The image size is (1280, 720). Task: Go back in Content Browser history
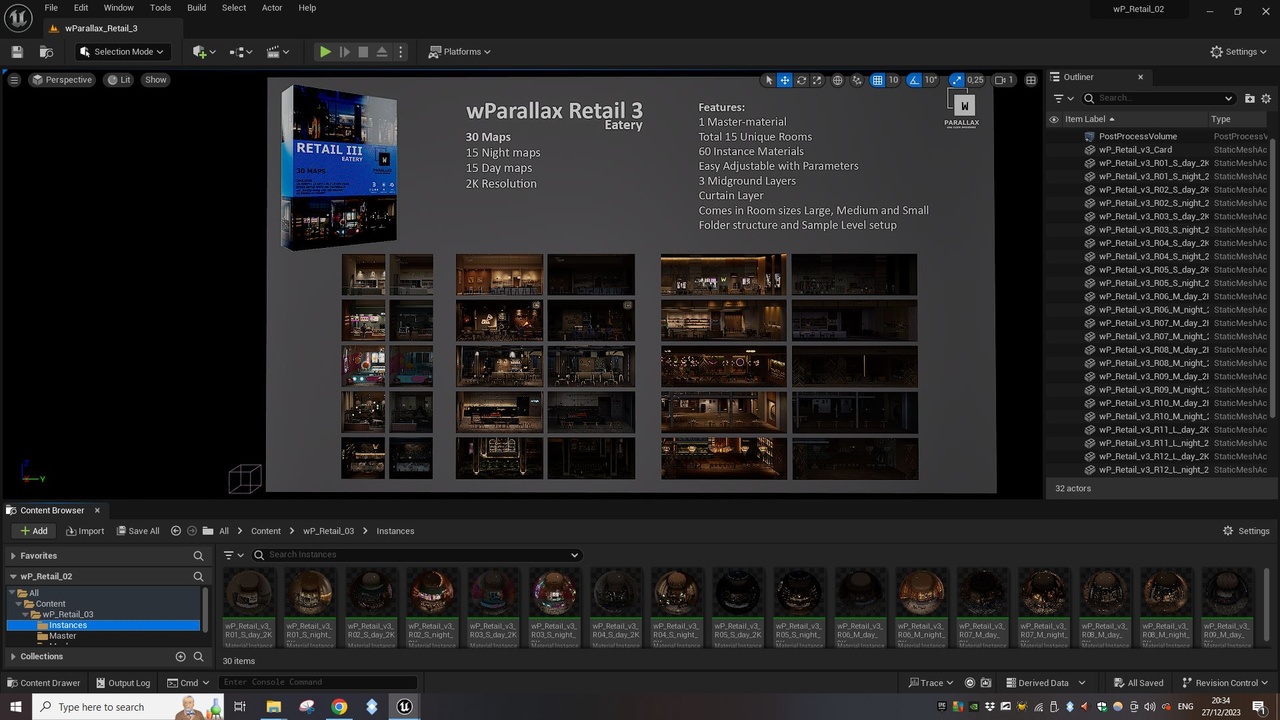(x=176, y=531)
